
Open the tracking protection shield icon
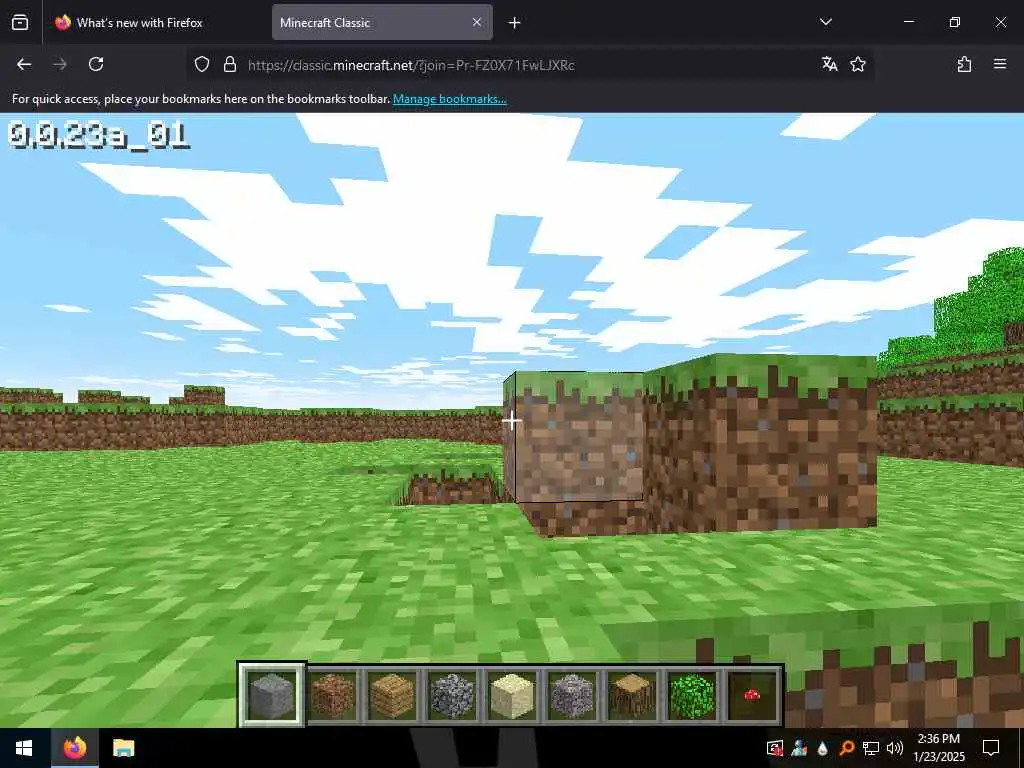pos(202,65)
